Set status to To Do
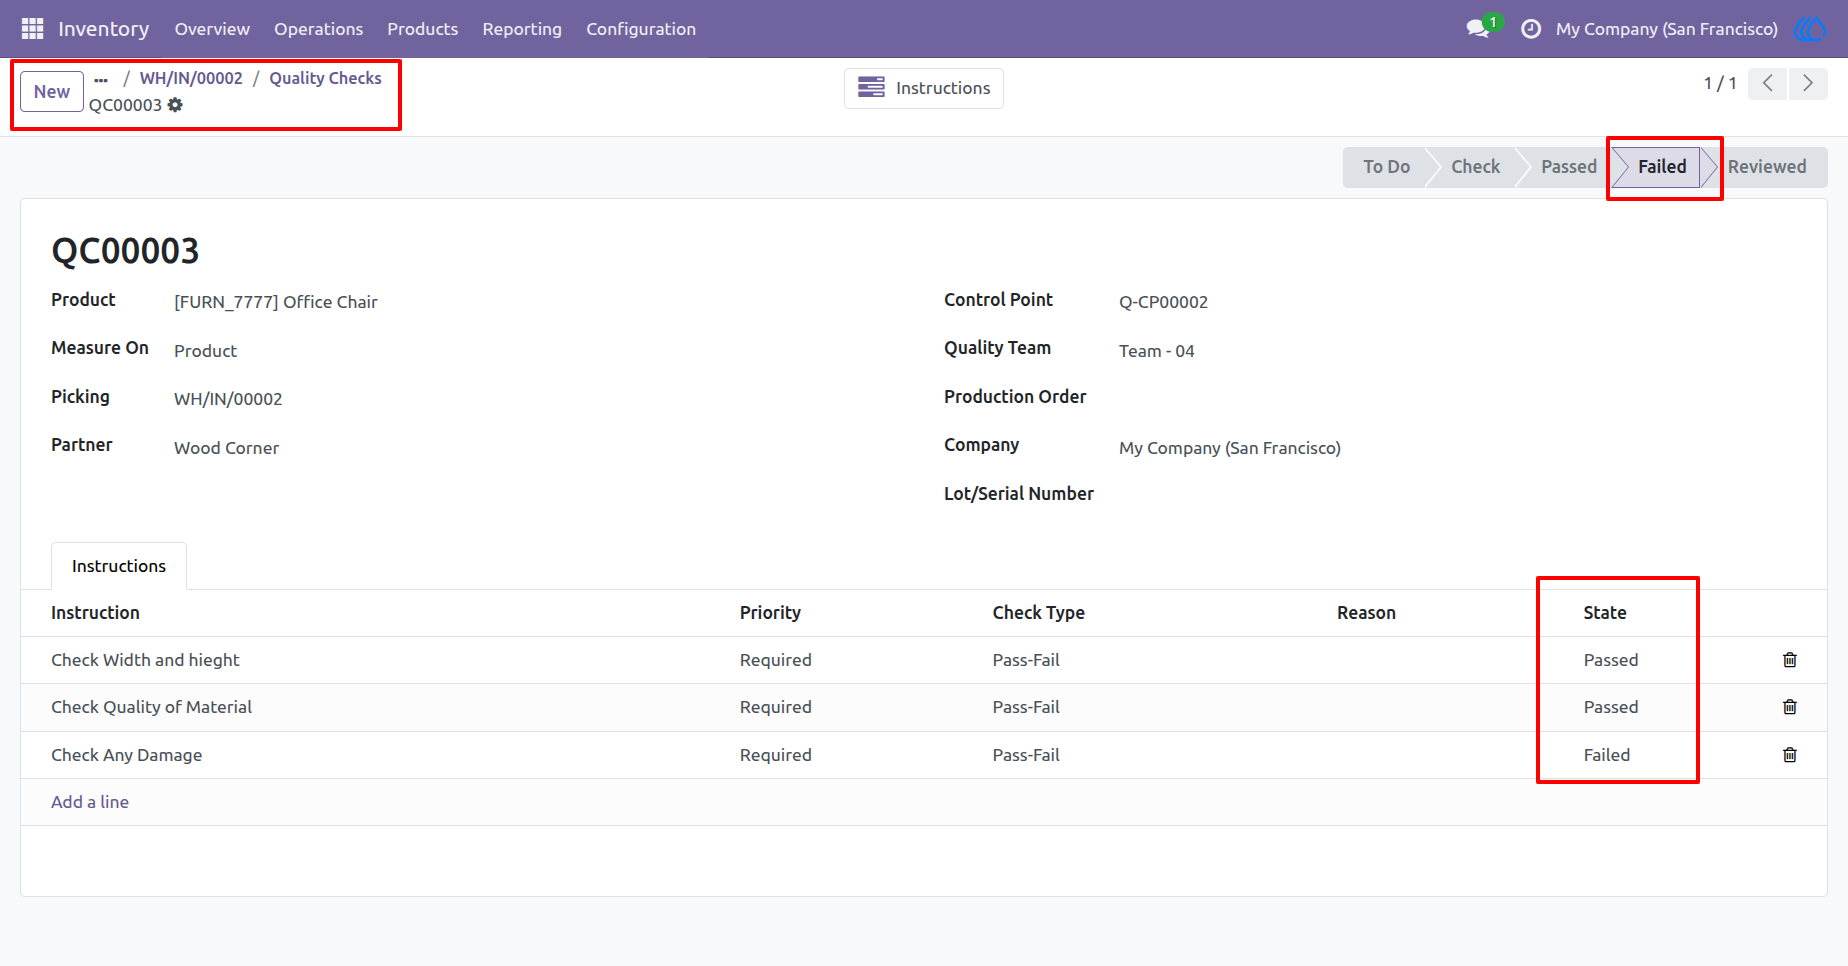This screenshot has width=1848, height=966. pyautogui.click(x=1386, y=167)
